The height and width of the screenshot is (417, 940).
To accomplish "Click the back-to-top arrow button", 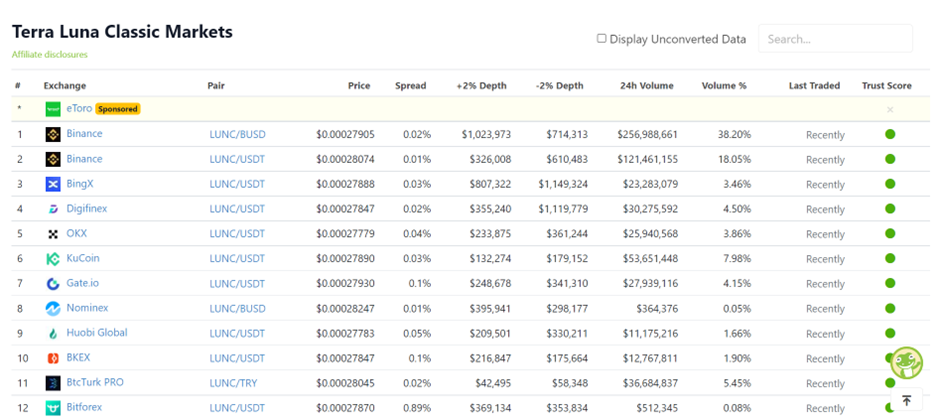I will 906,400.
